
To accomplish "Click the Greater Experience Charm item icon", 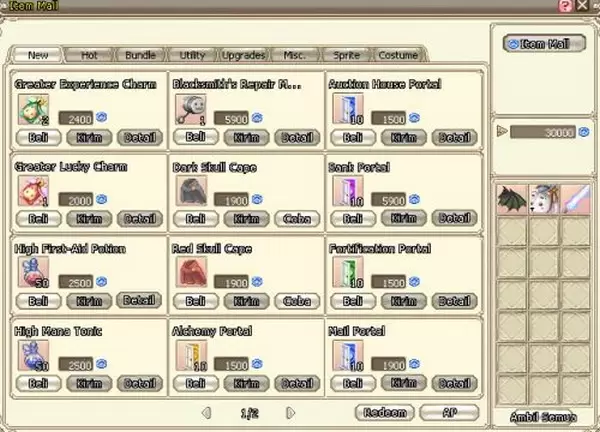I will coord(34,109).
